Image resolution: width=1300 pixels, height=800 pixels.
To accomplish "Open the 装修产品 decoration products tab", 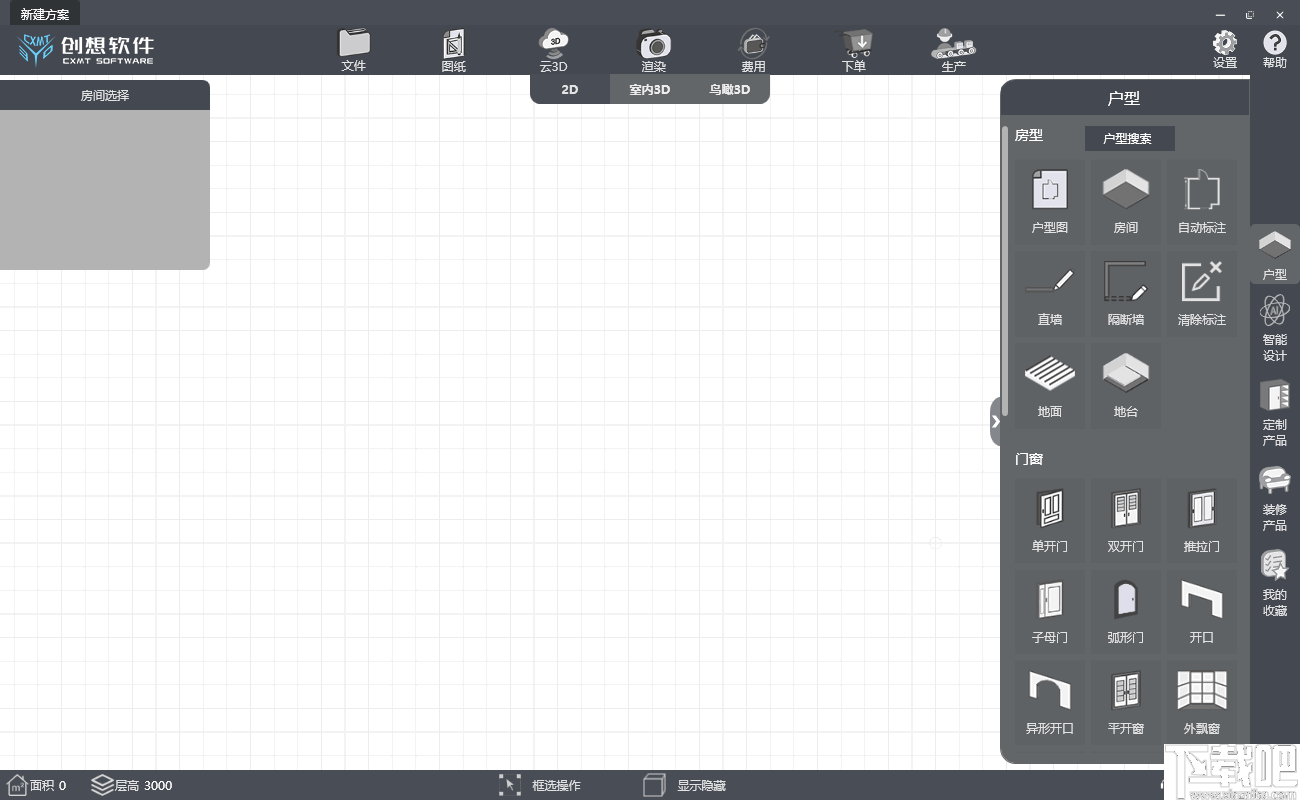I will 1275,498.
